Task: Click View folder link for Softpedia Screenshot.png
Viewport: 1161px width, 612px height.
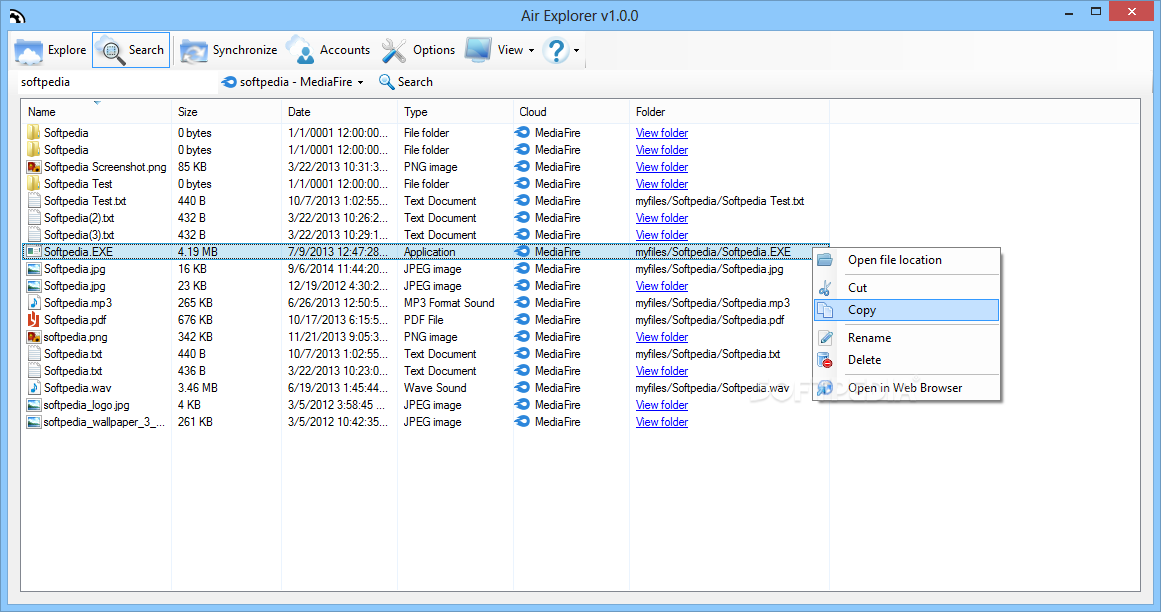Action: (x=662, y=167)
